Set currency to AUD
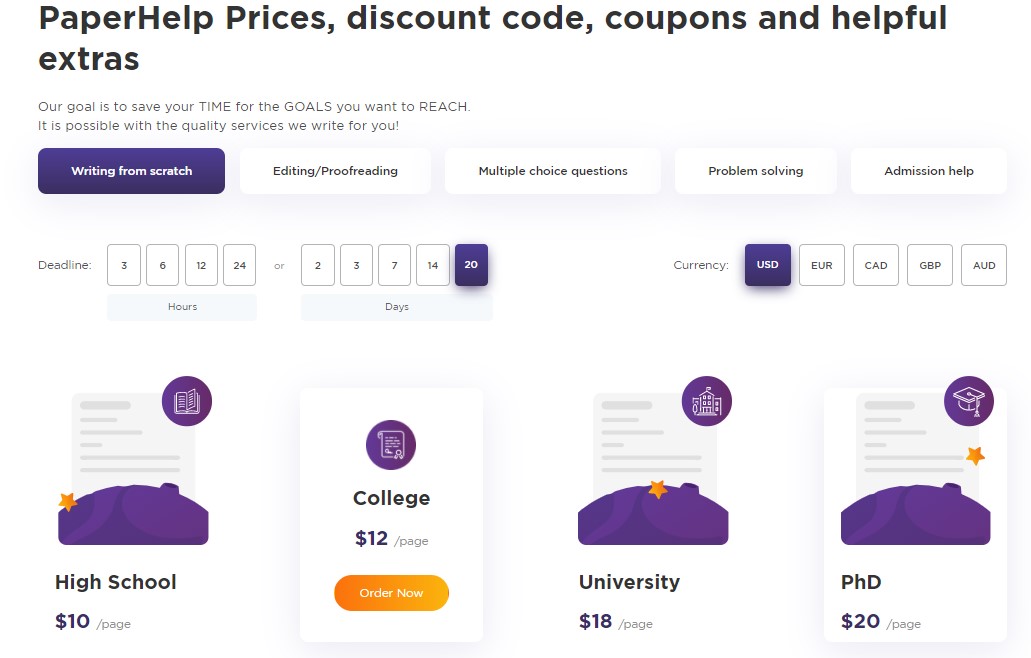1031x658 pixels. (984, 265)
